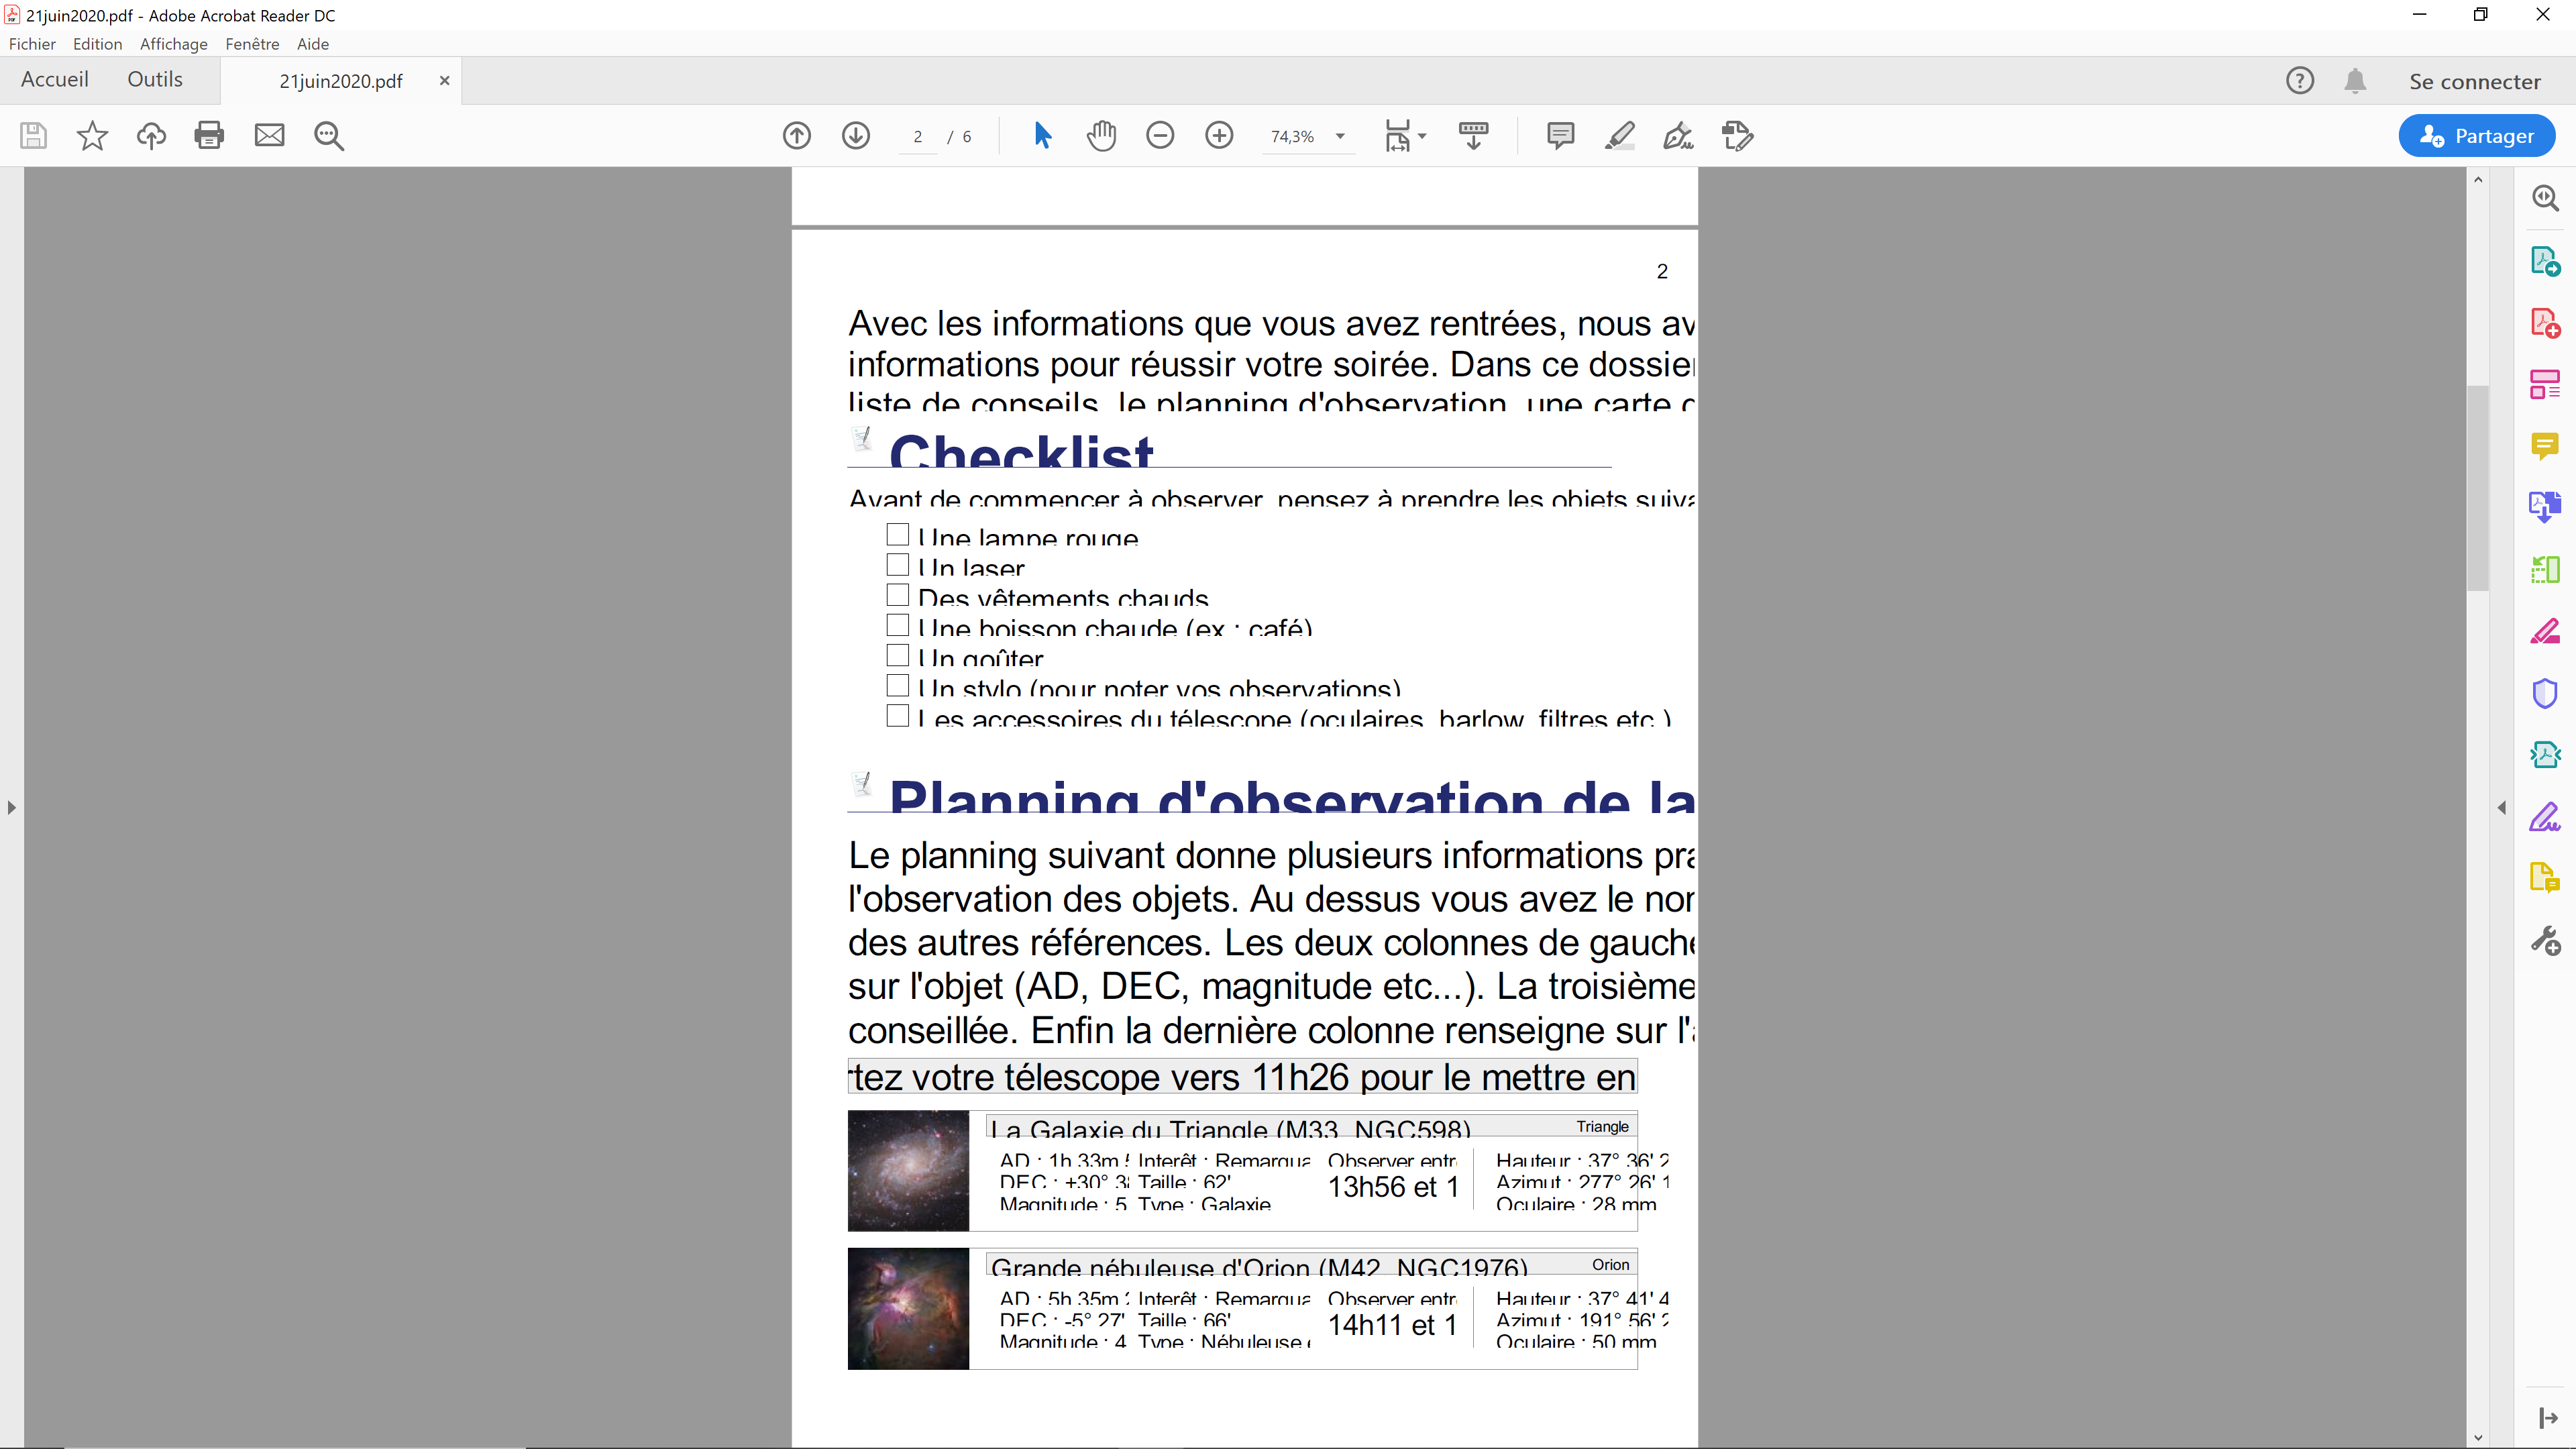Check the 'Un goûter' checkbox
Viewport: 2576px width, 1449px height.
(898, 655)
